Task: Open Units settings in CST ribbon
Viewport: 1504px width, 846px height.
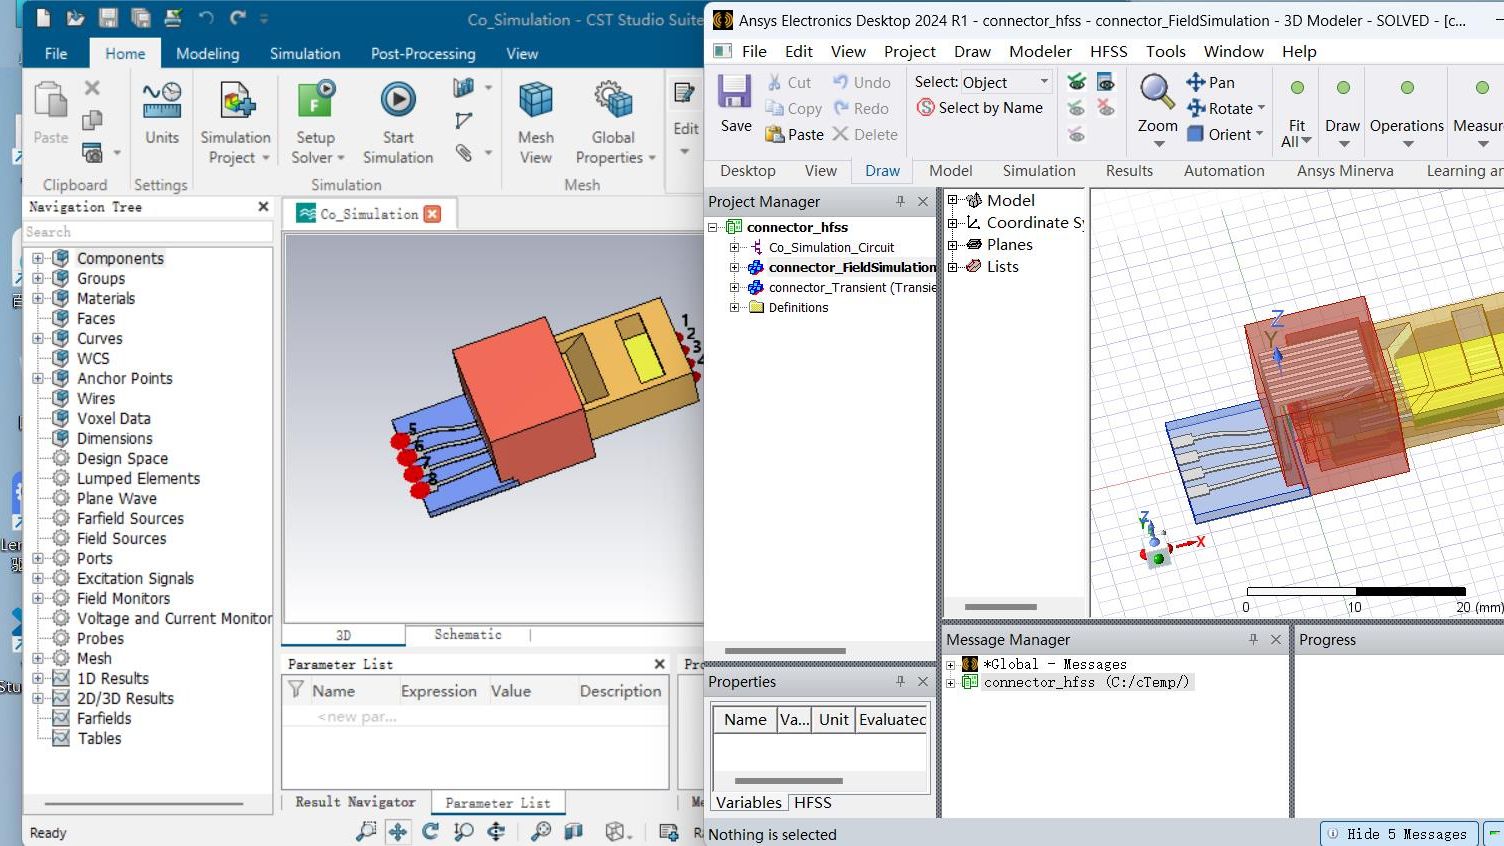Action: pos(161,113)
